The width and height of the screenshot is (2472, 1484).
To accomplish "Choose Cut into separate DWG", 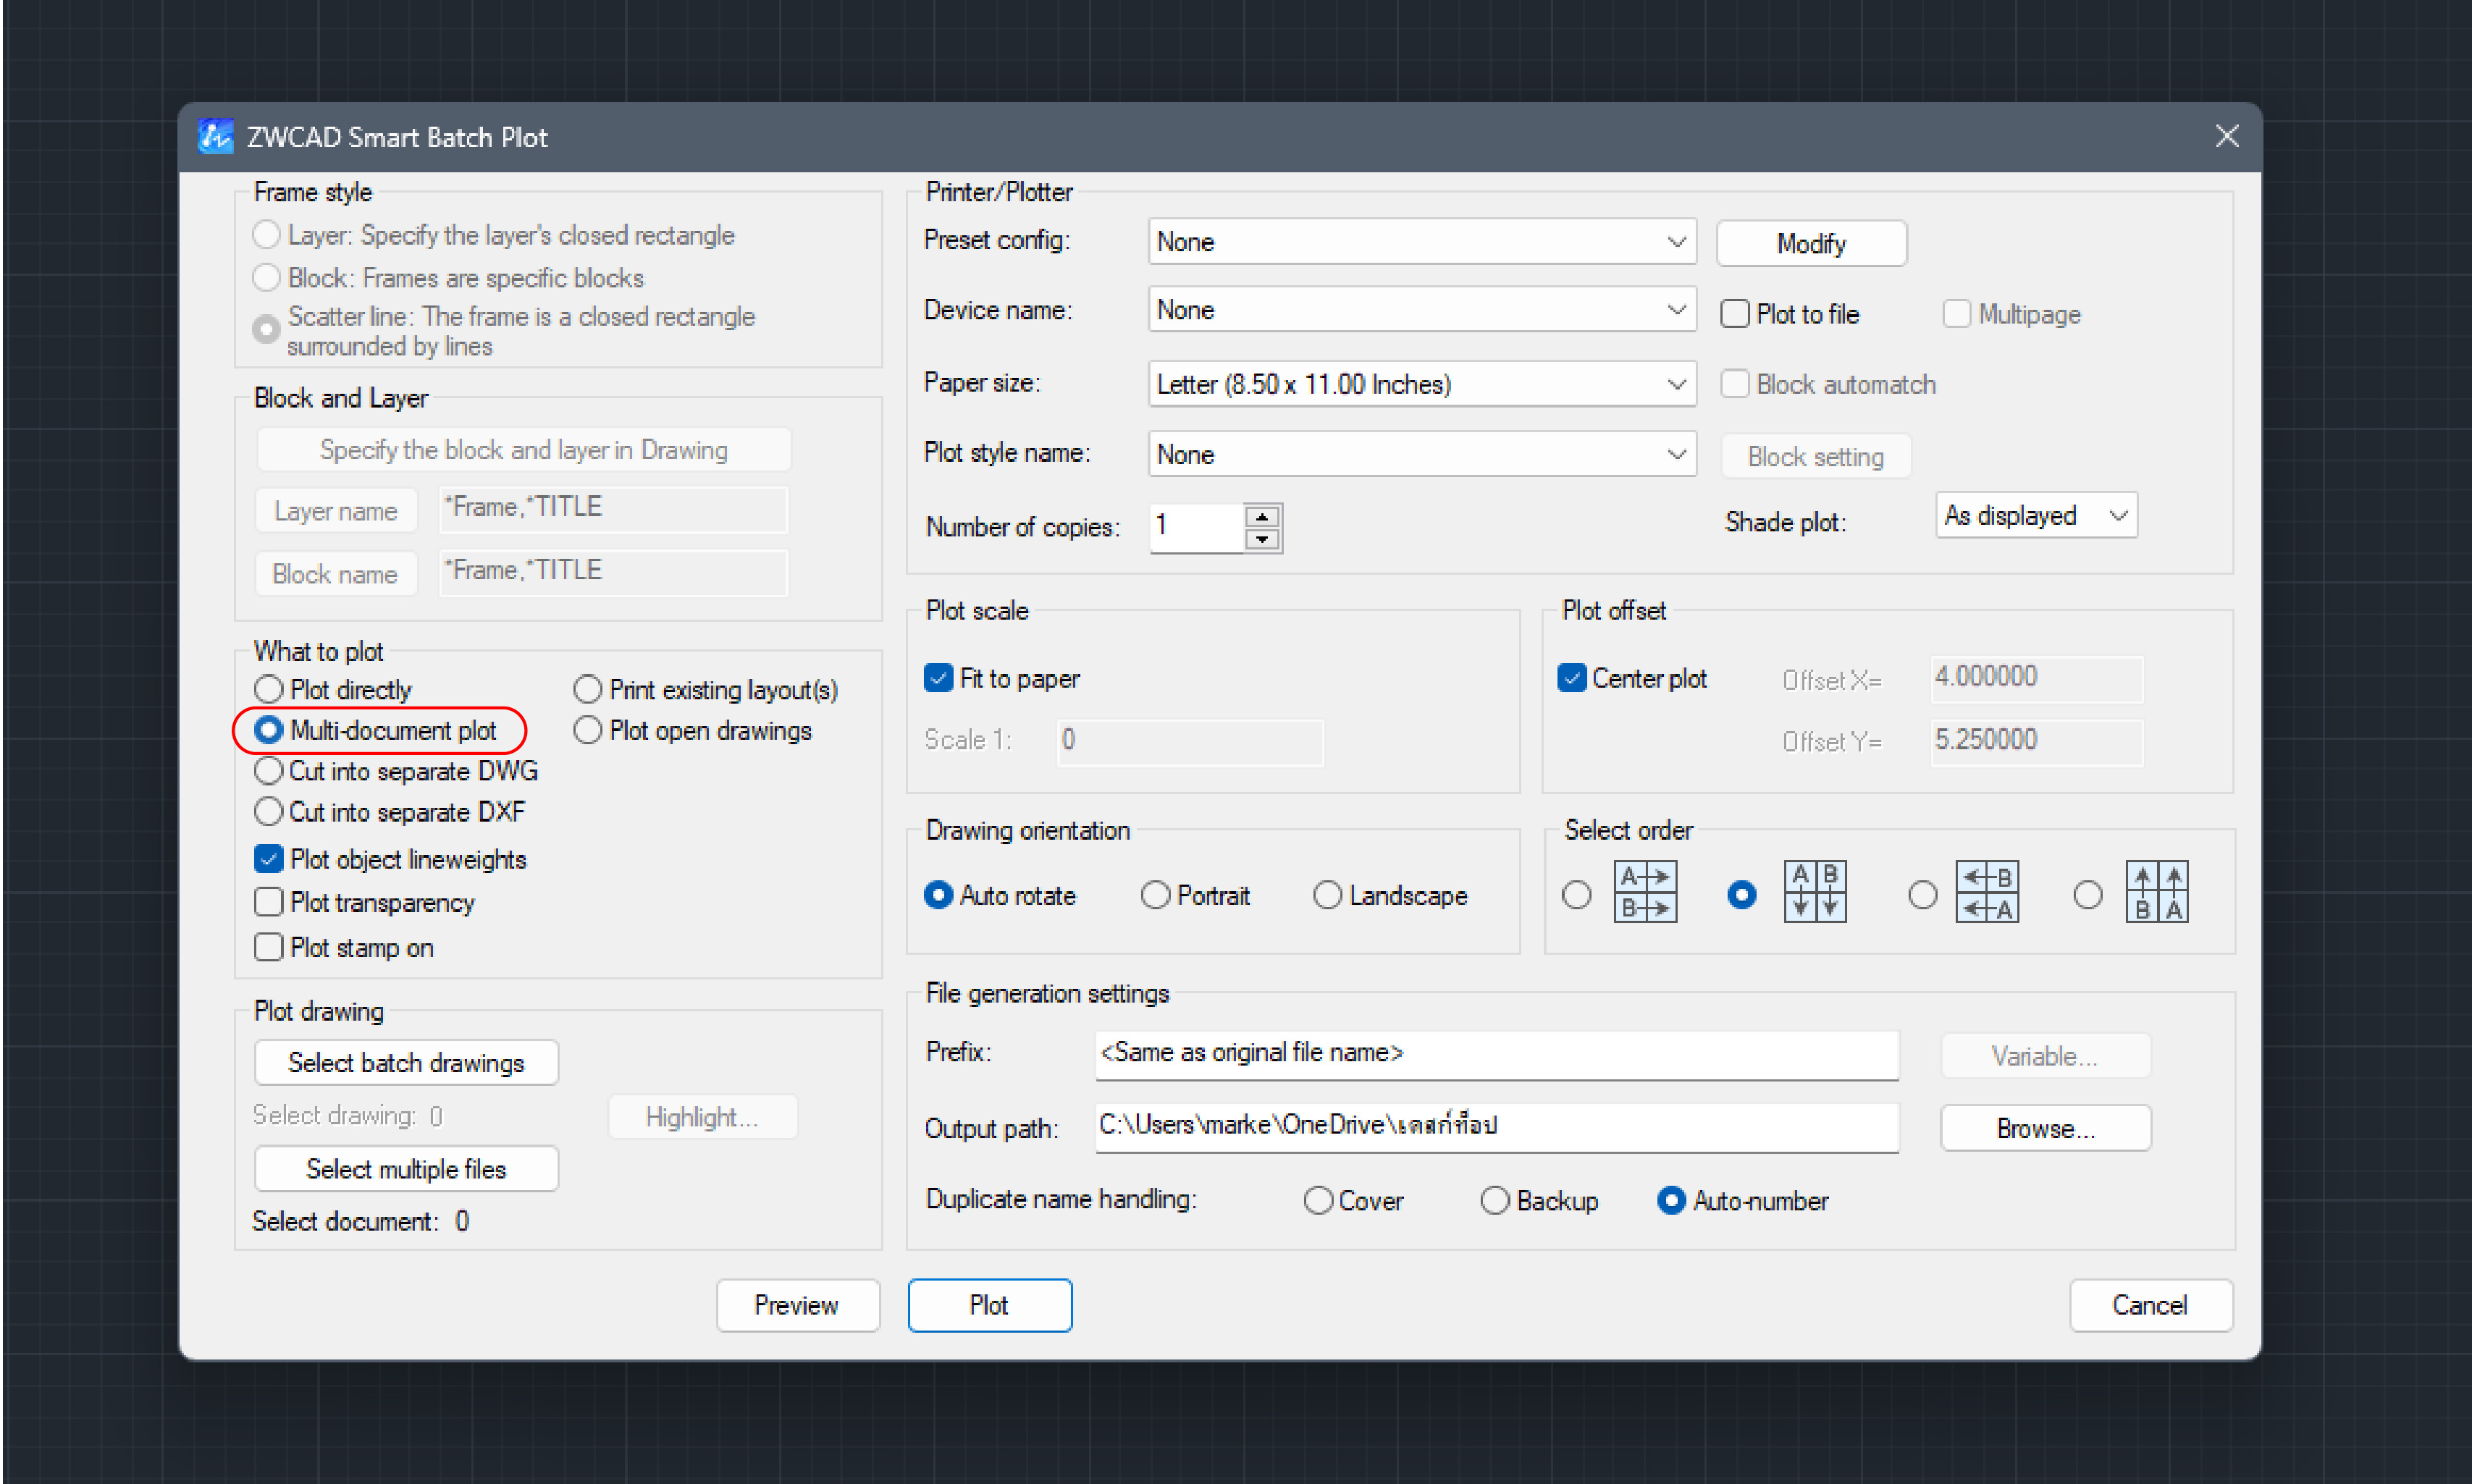I will (397, 772).
